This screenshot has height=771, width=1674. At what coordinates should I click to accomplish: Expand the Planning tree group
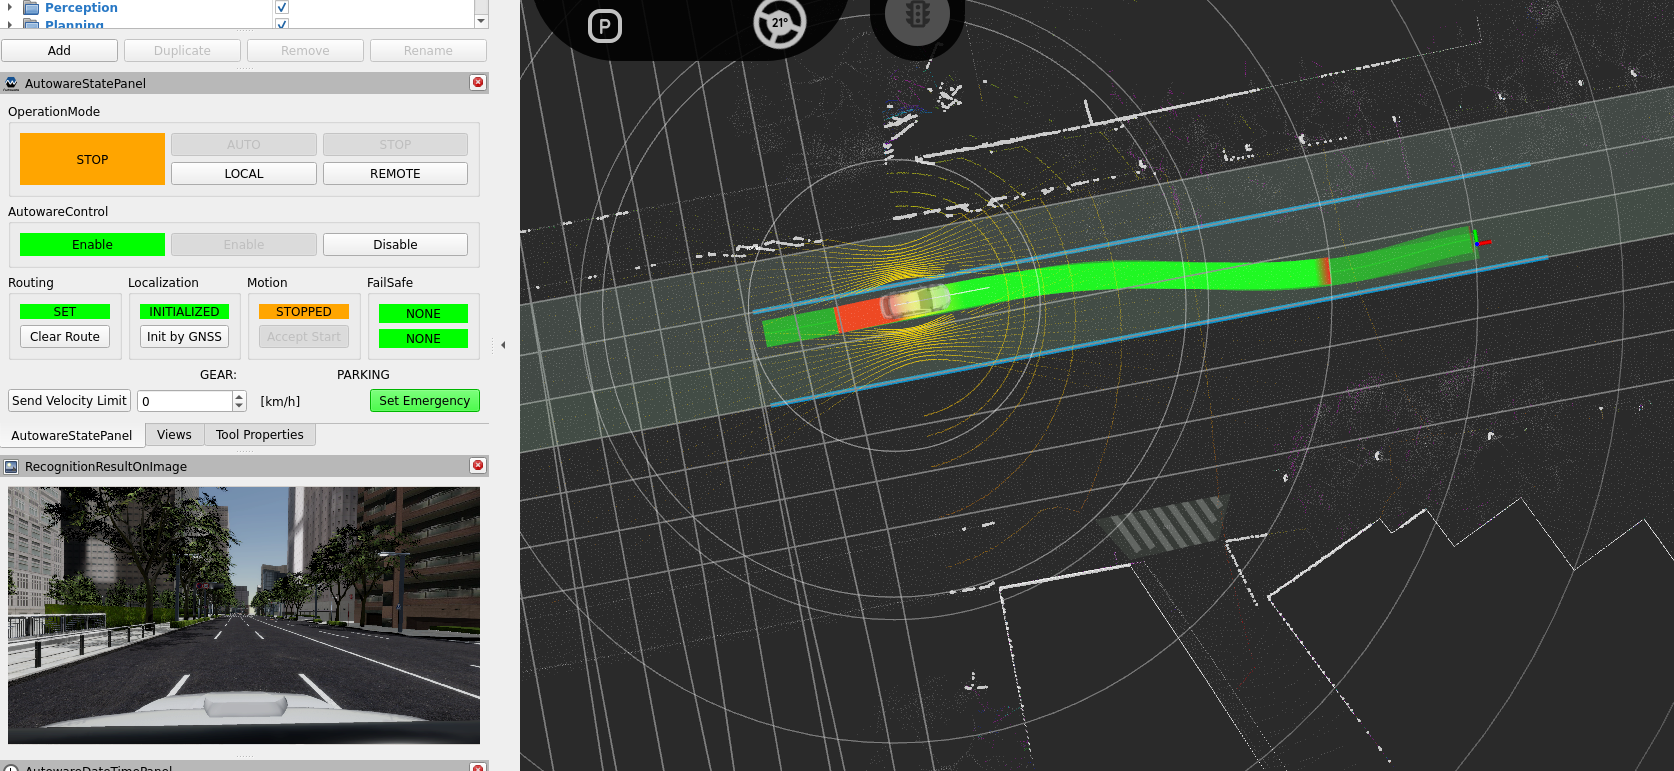click(10, 24)
